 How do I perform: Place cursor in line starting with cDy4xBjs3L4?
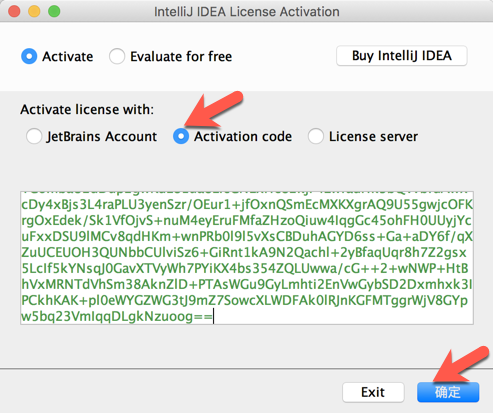247,204
